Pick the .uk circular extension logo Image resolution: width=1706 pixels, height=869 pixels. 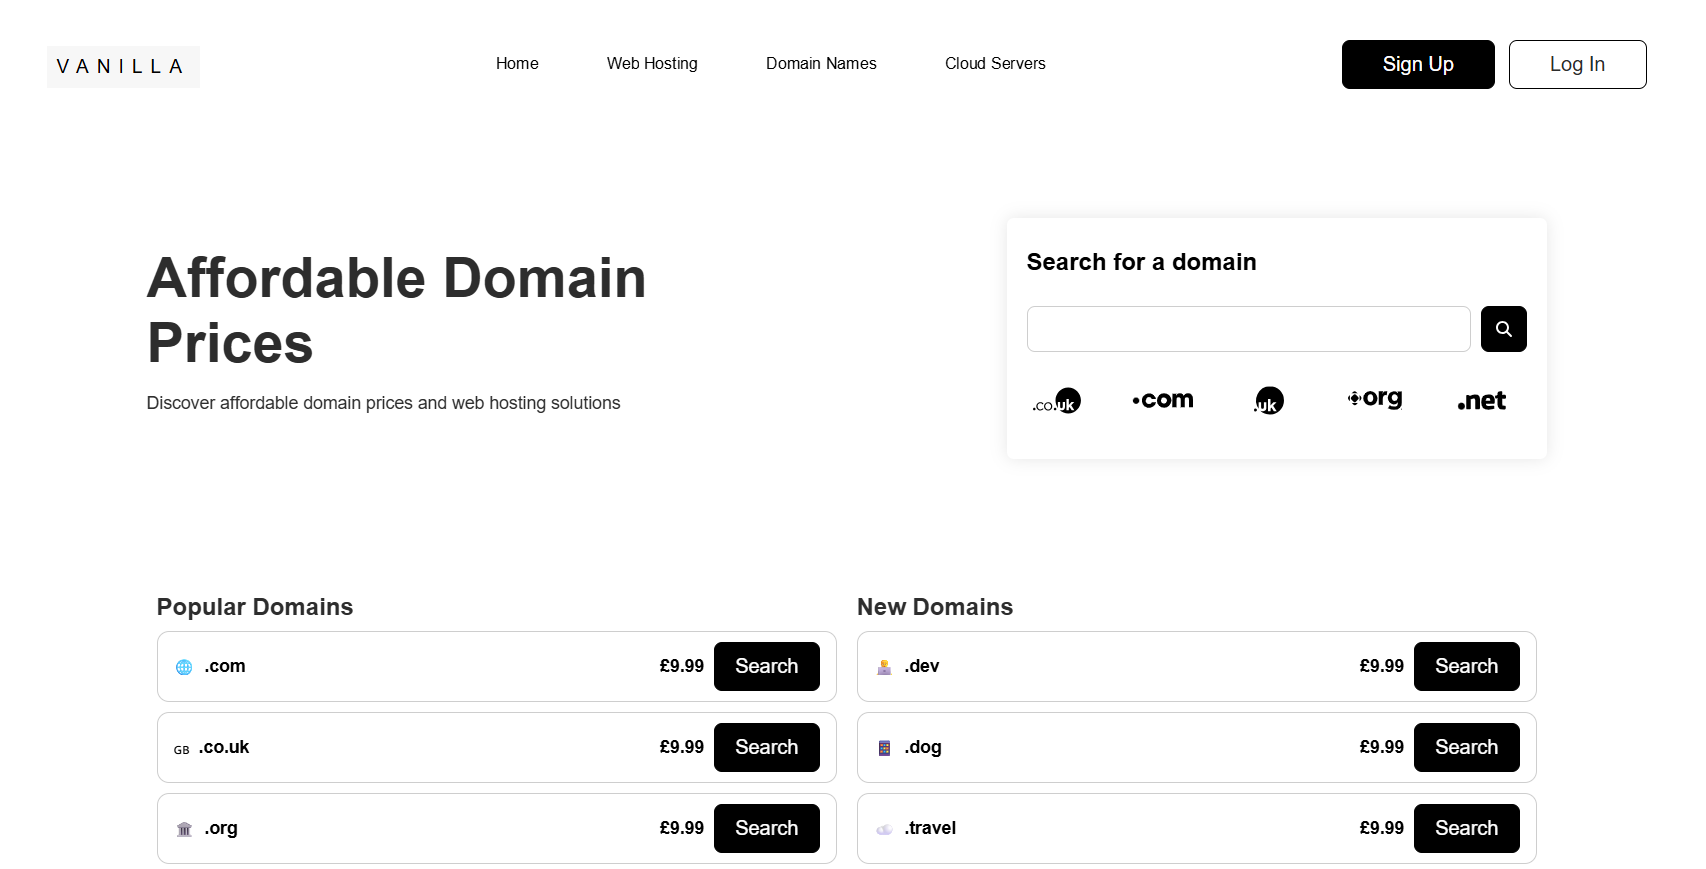point(1269,401)
